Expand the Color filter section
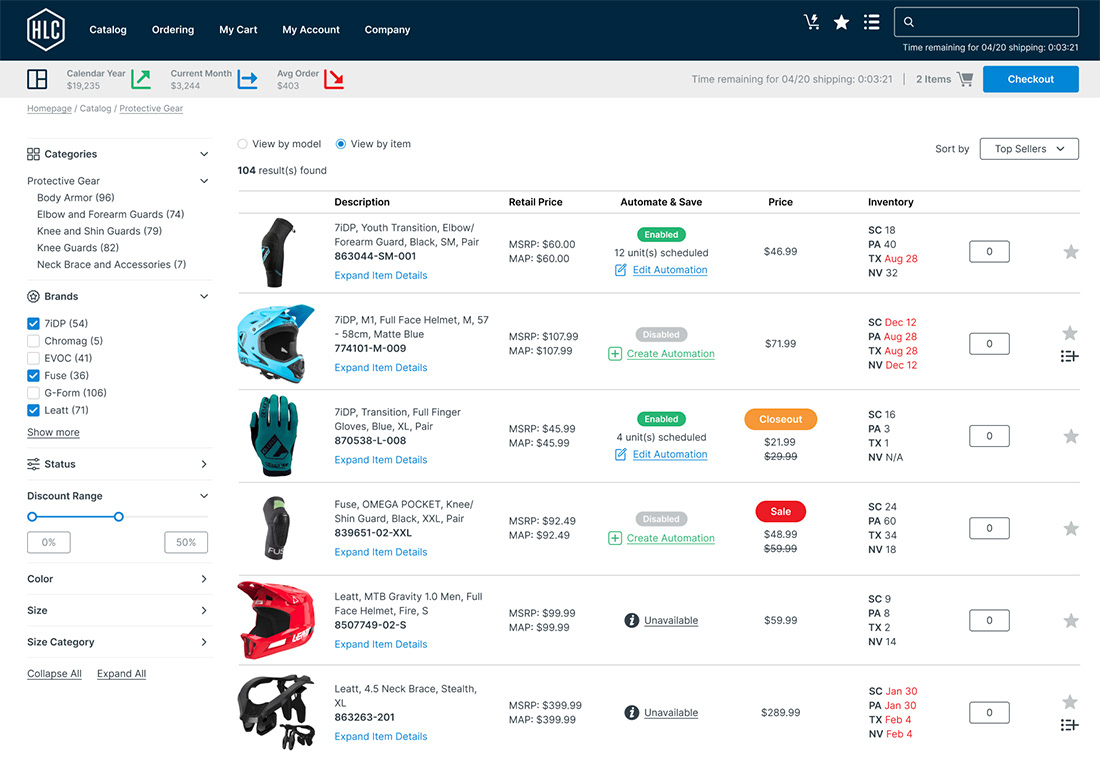This screenshot has width=1100, height=760. [204, 579]
